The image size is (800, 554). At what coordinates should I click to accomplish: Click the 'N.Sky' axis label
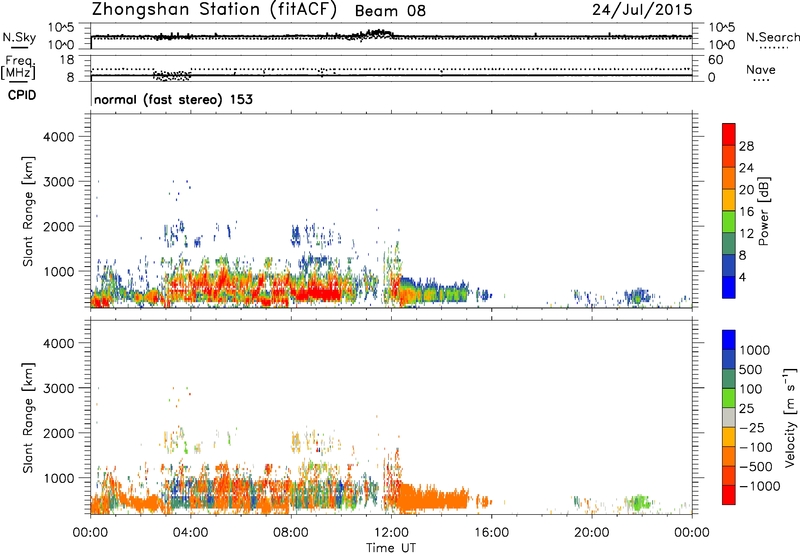coord(19,37)
